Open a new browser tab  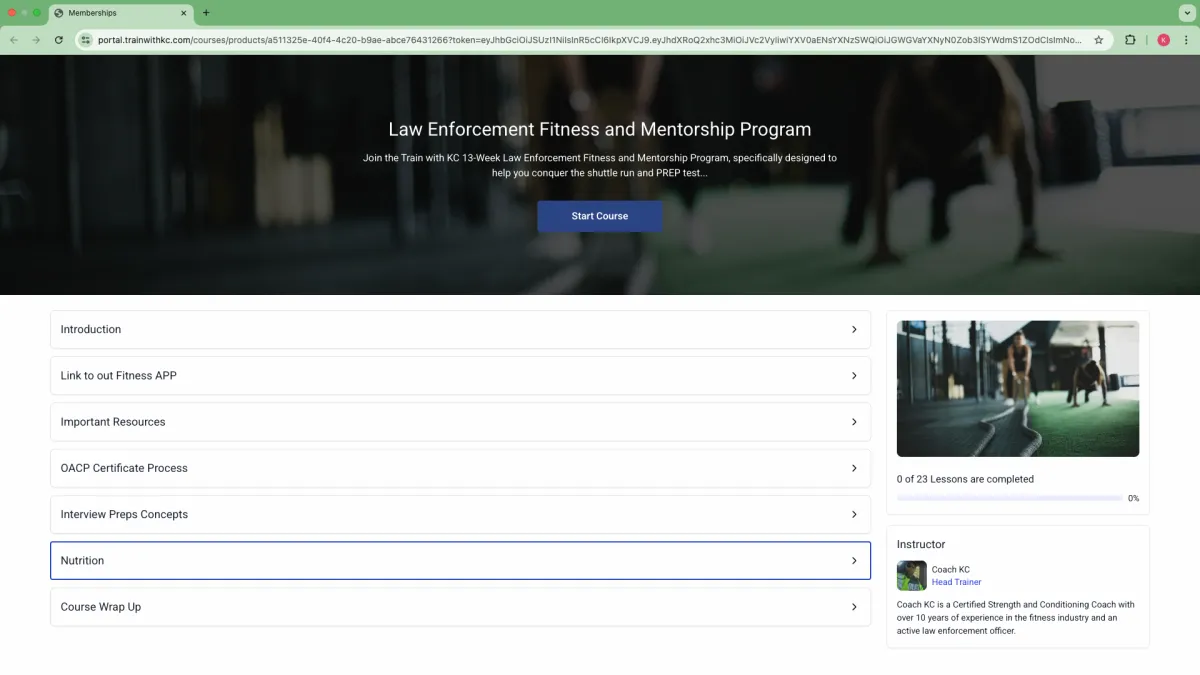(x=206, y=13)
